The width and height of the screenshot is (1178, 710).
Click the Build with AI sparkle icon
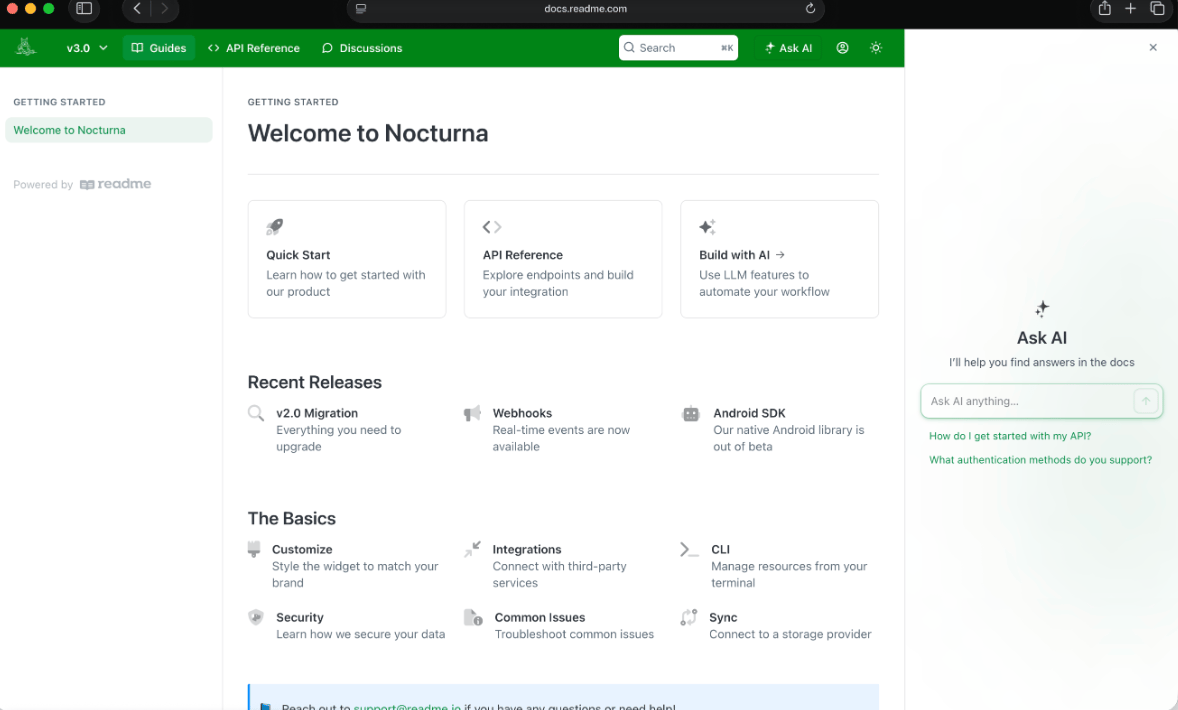click(x=708, y=227)
